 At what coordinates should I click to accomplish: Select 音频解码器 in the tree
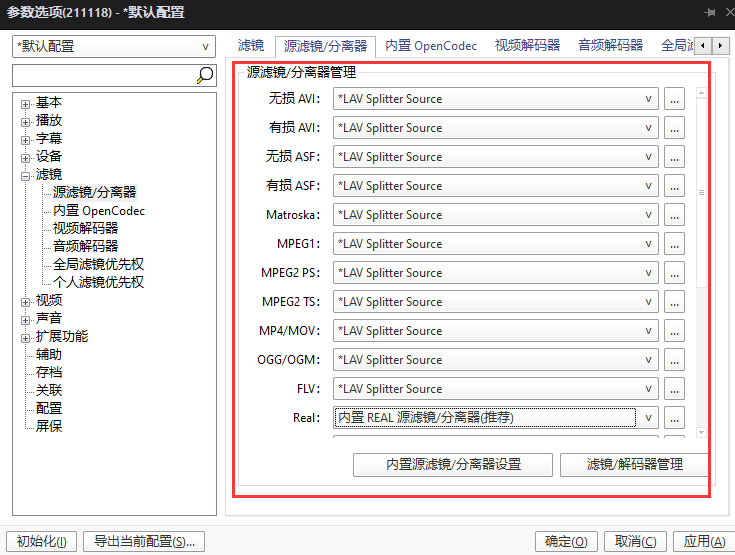click(85, 246)
